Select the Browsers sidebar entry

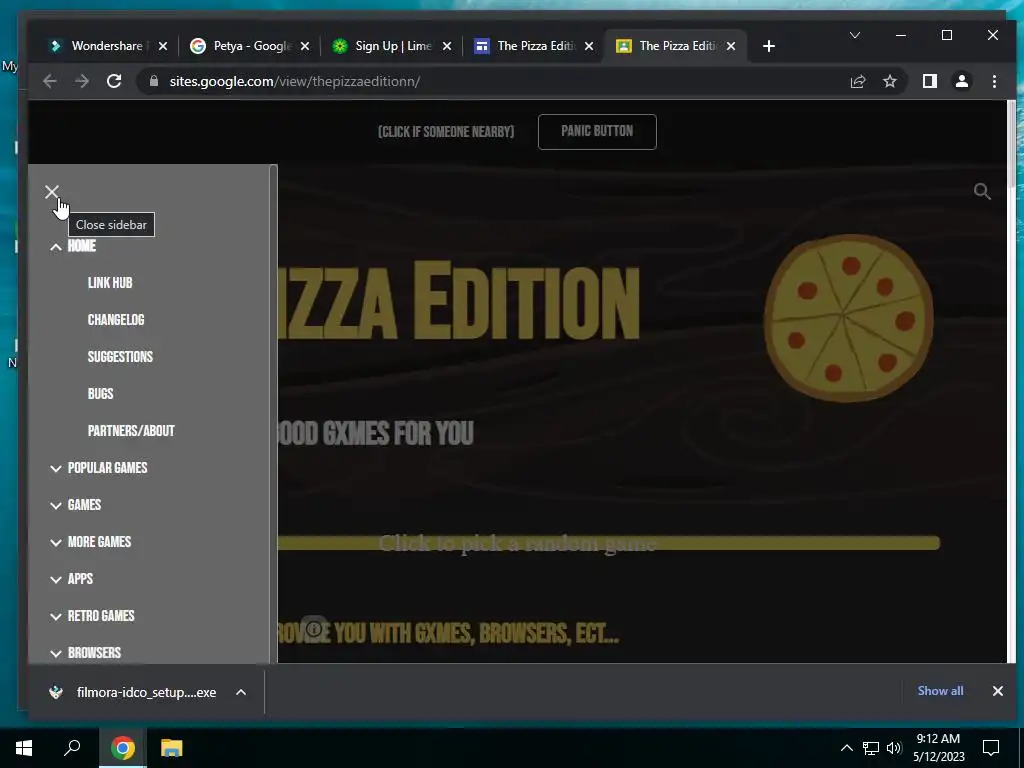tap(95, 653)
